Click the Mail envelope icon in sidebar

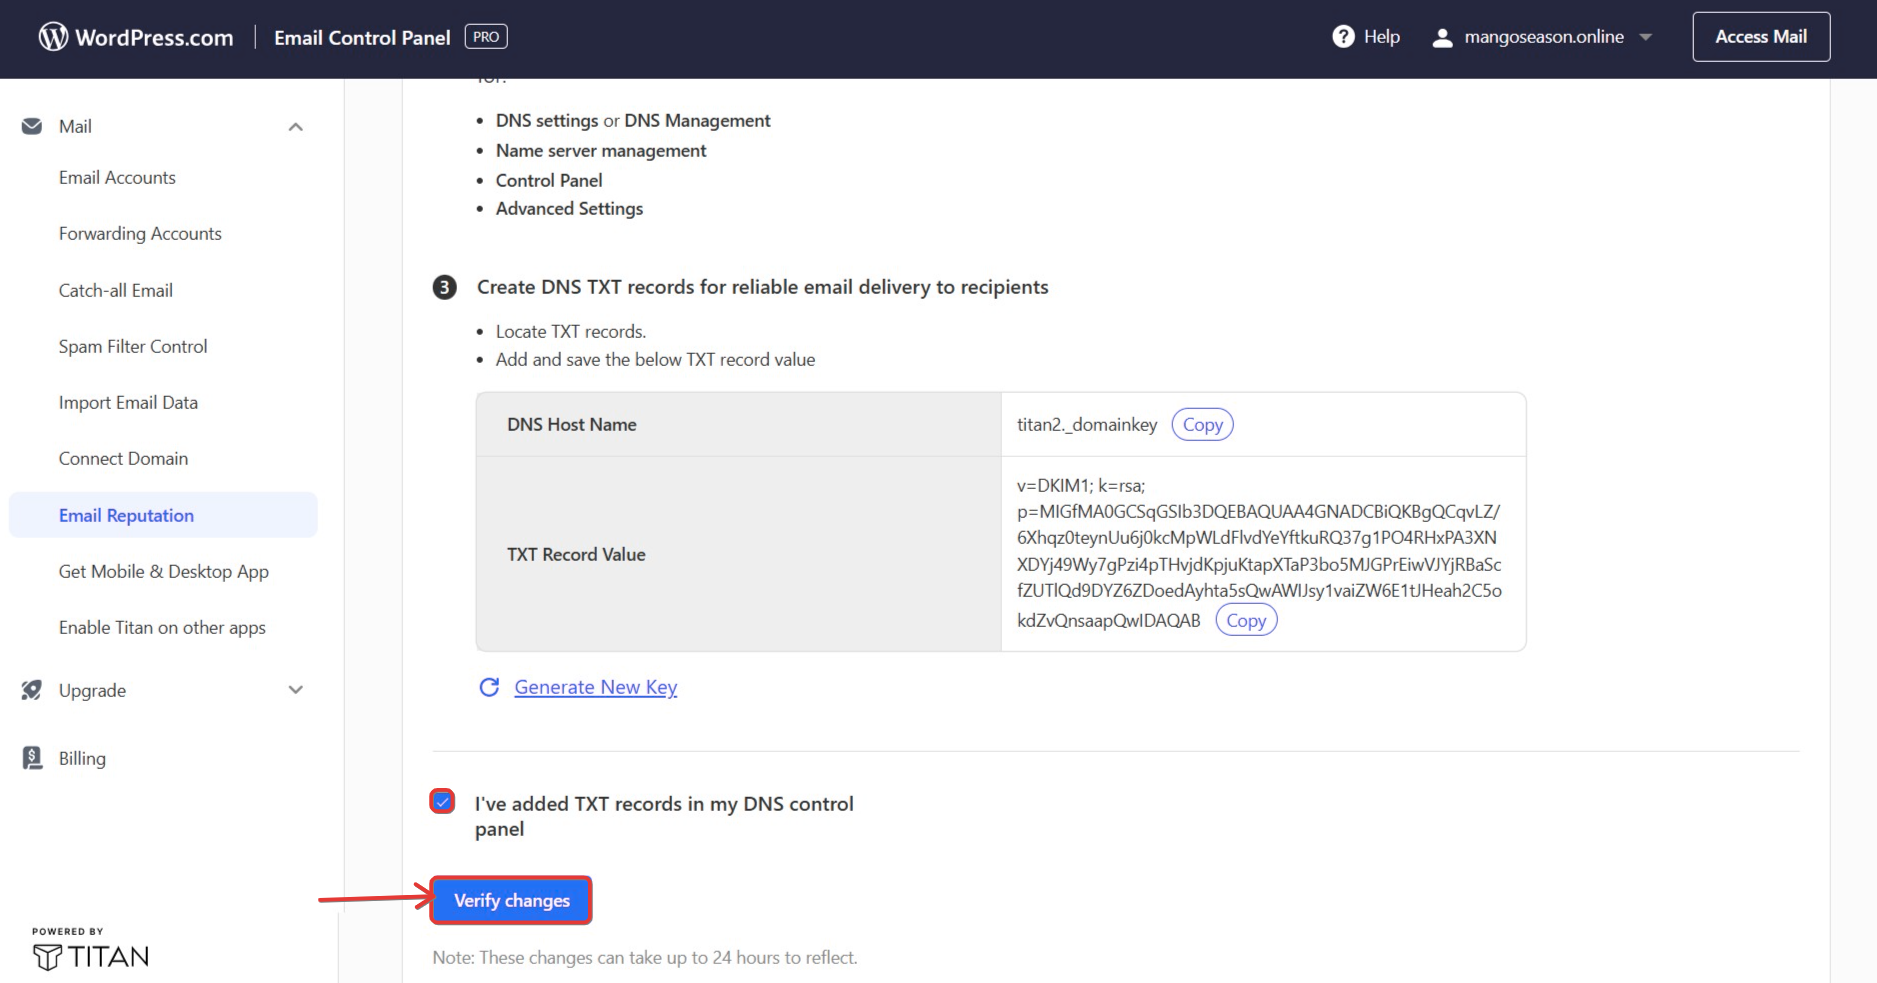click(32, 126)
